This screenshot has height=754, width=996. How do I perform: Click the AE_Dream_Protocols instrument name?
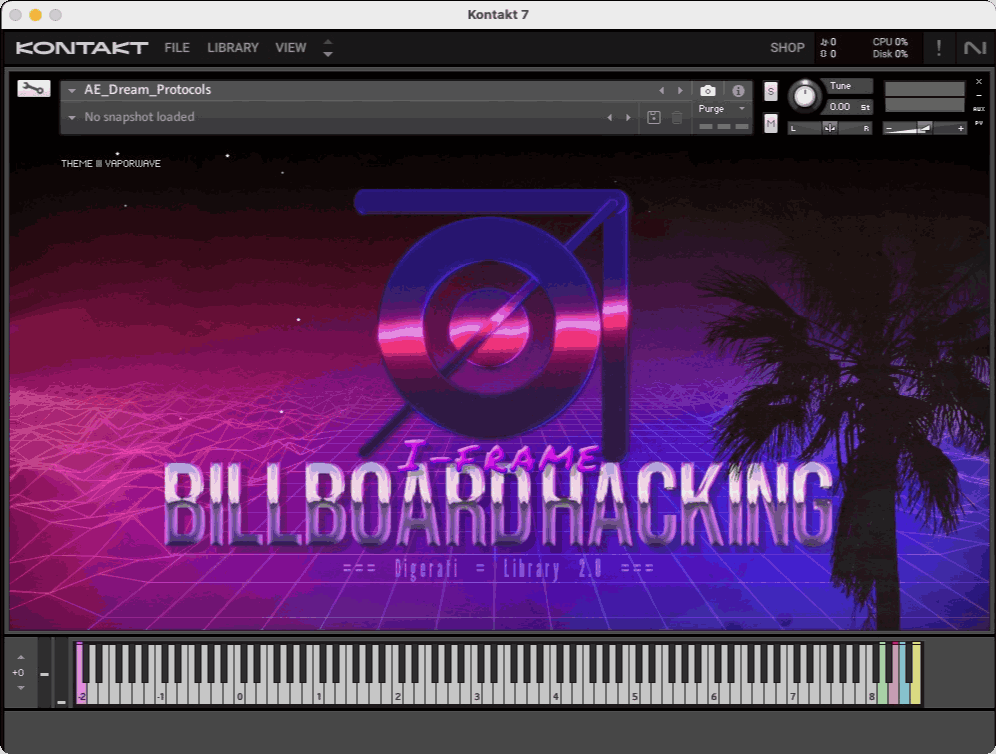[147, 90]
